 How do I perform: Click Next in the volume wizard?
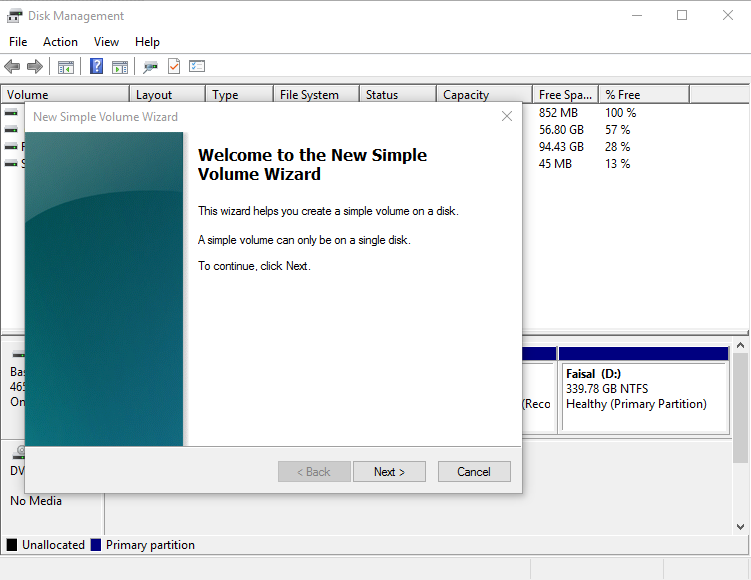(x=389, y=472)
